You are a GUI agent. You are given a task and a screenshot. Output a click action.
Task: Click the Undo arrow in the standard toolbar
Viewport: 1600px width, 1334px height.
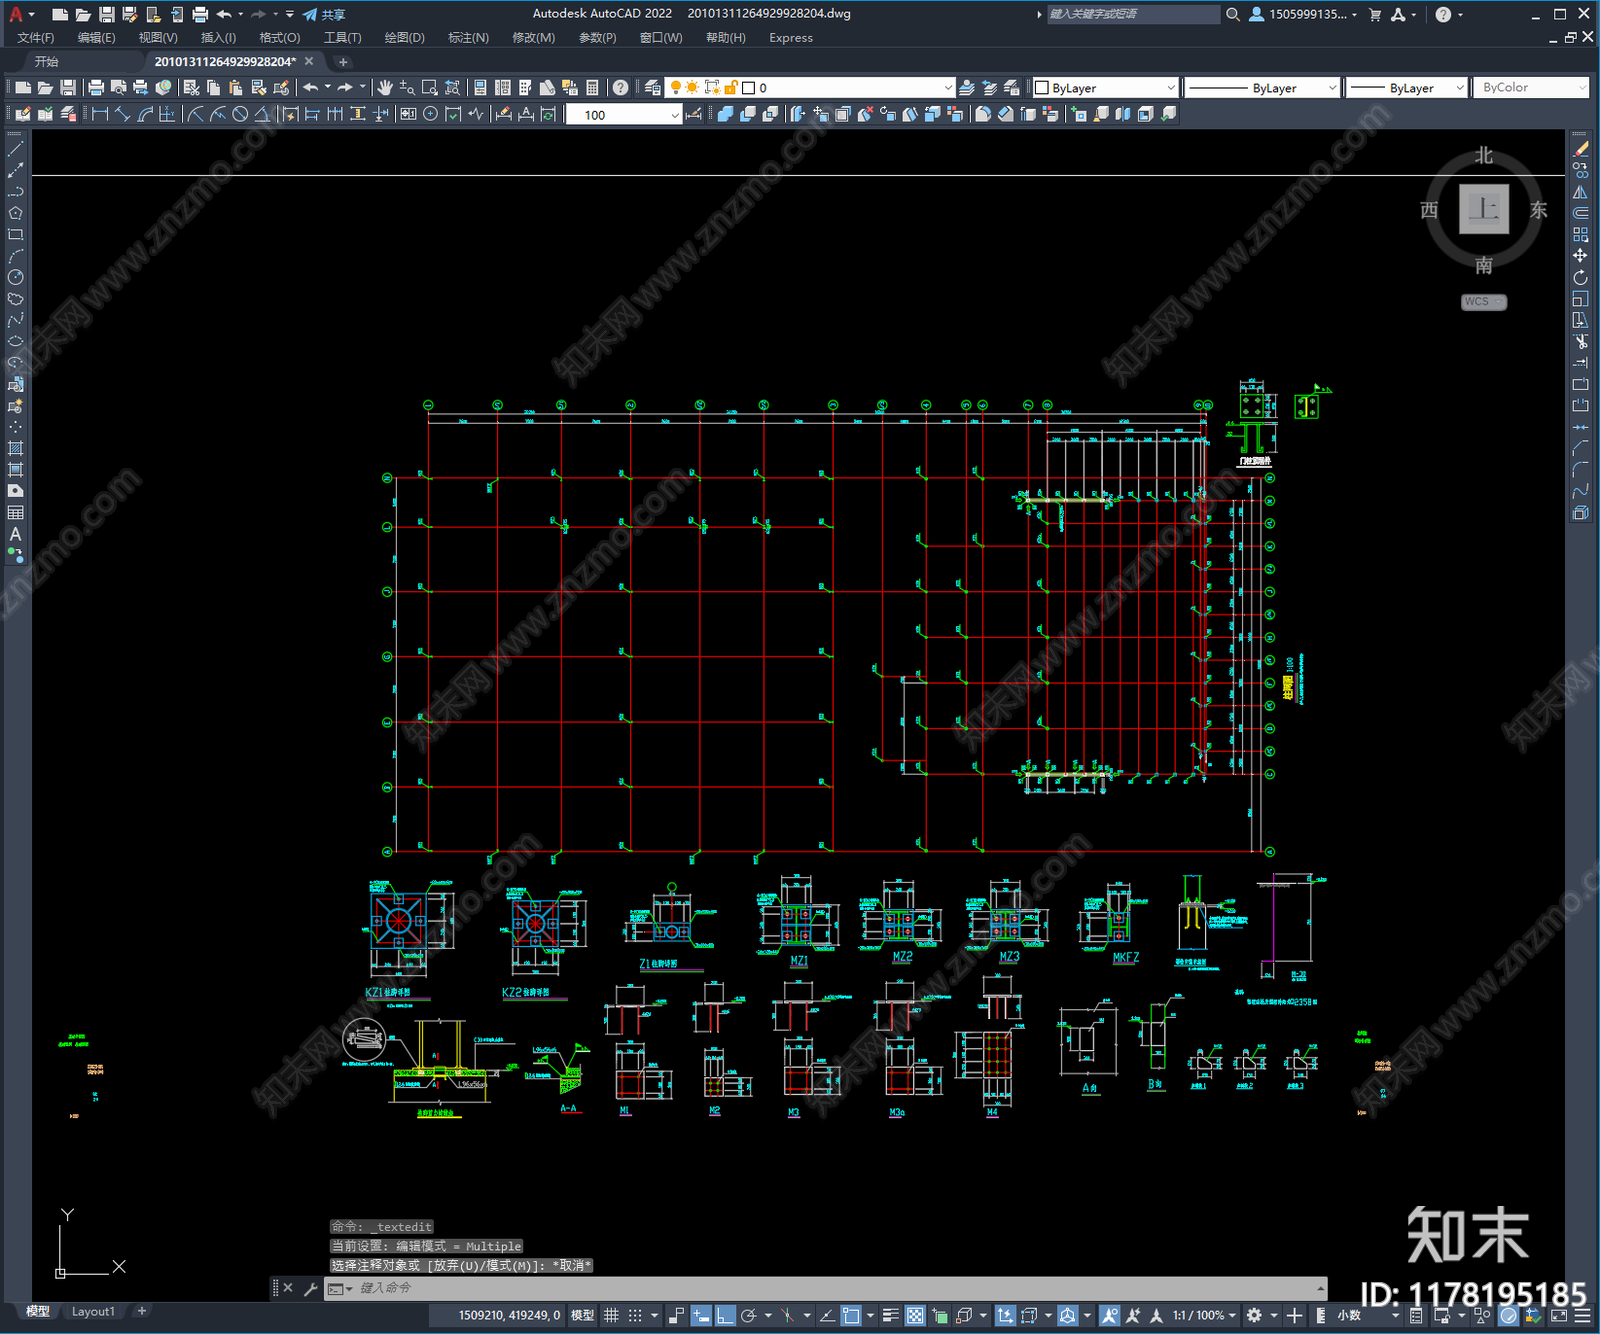click(x=311, y=88)
